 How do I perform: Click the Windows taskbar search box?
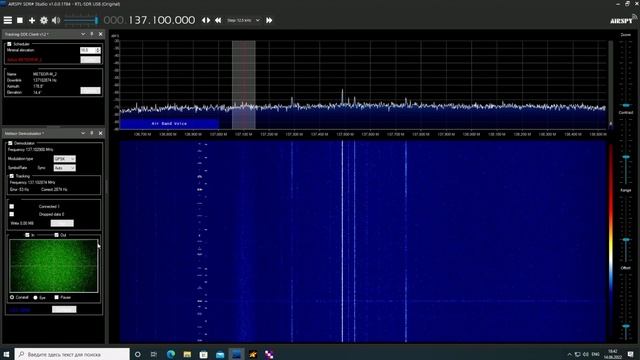72,354
